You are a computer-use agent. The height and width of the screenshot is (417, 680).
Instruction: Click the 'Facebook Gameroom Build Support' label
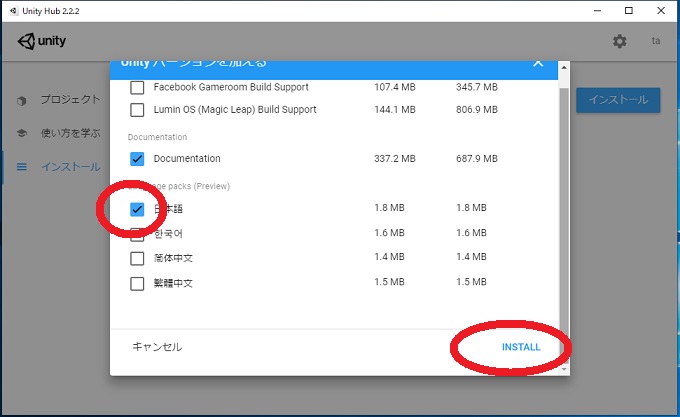(x=231, y=87)
